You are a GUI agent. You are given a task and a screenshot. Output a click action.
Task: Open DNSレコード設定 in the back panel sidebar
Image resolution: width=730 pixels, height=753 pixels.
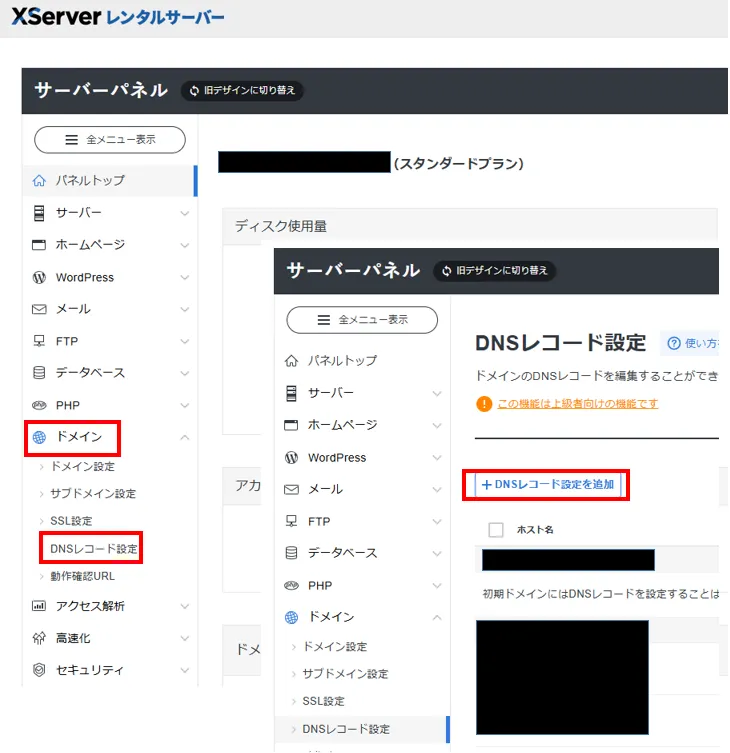pos(94,548)
